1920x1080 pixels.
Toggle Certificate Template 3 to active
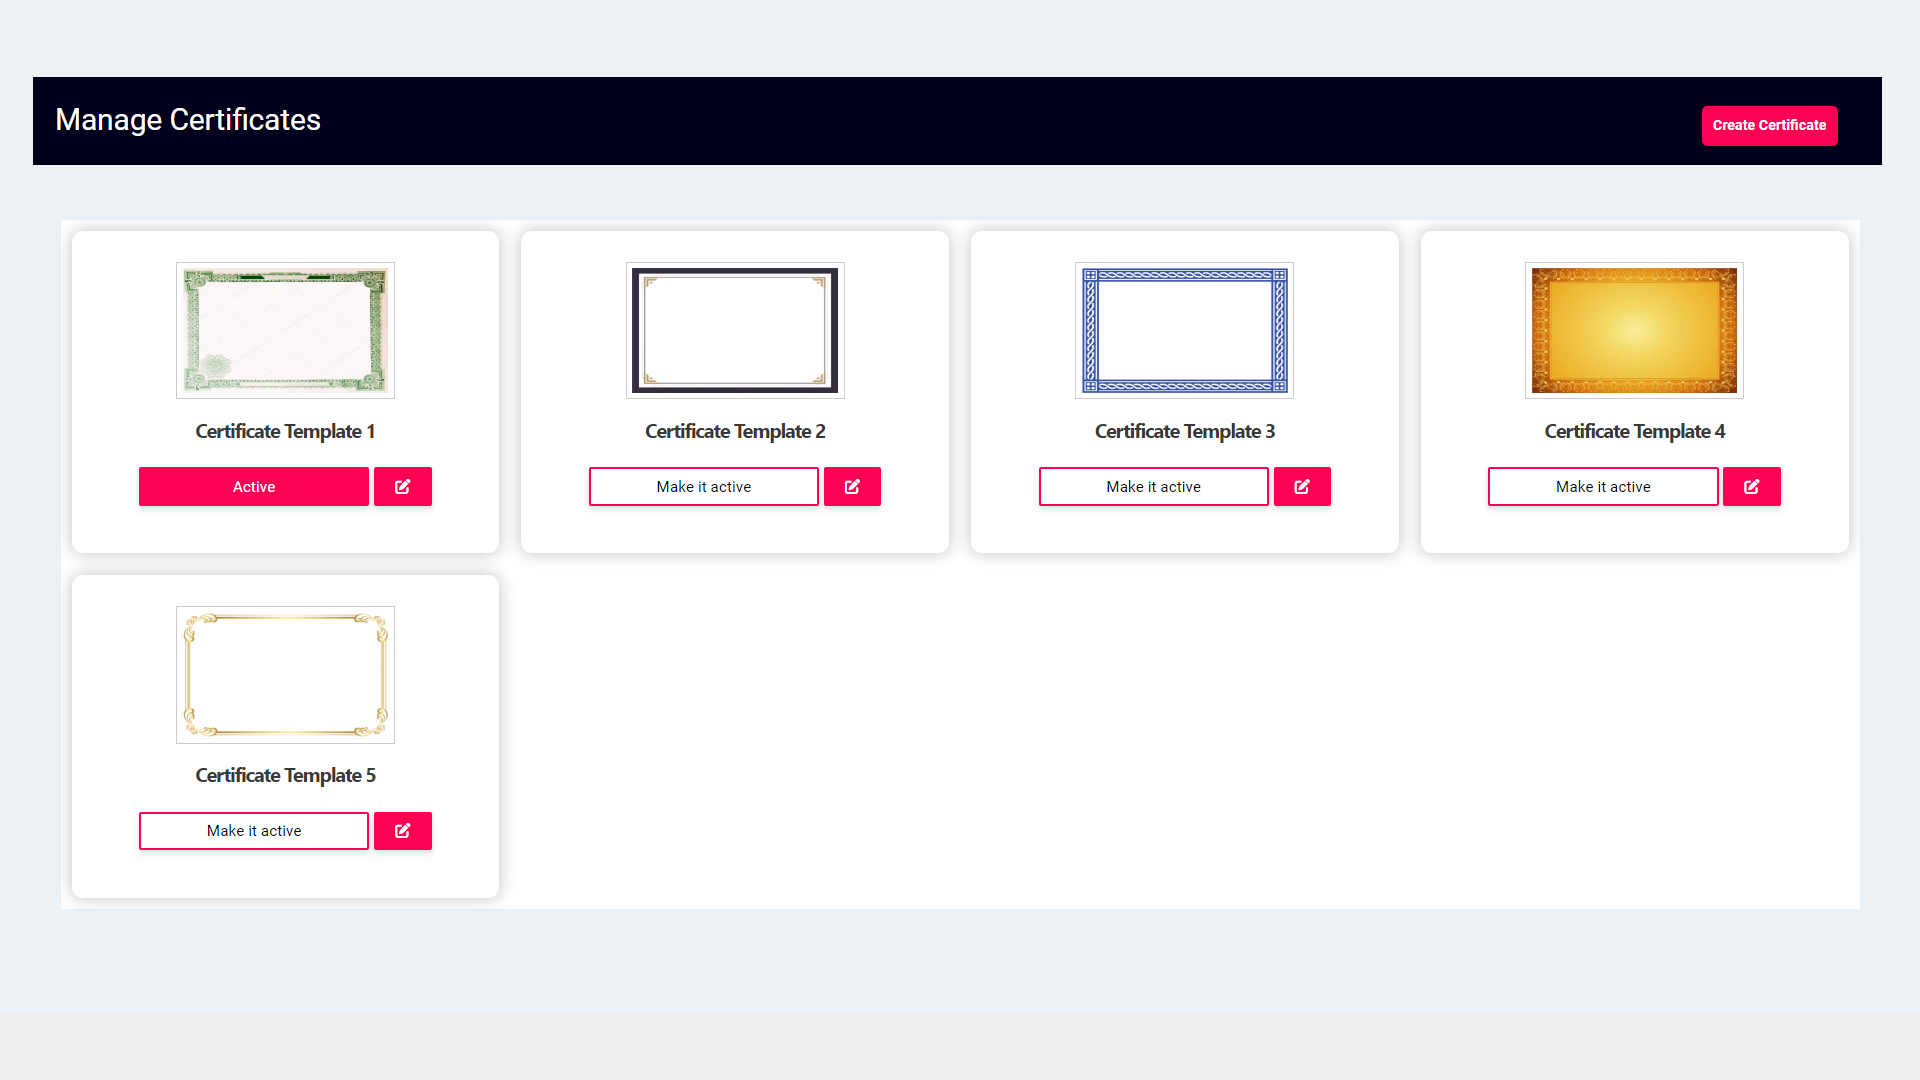coord(1154,487)
